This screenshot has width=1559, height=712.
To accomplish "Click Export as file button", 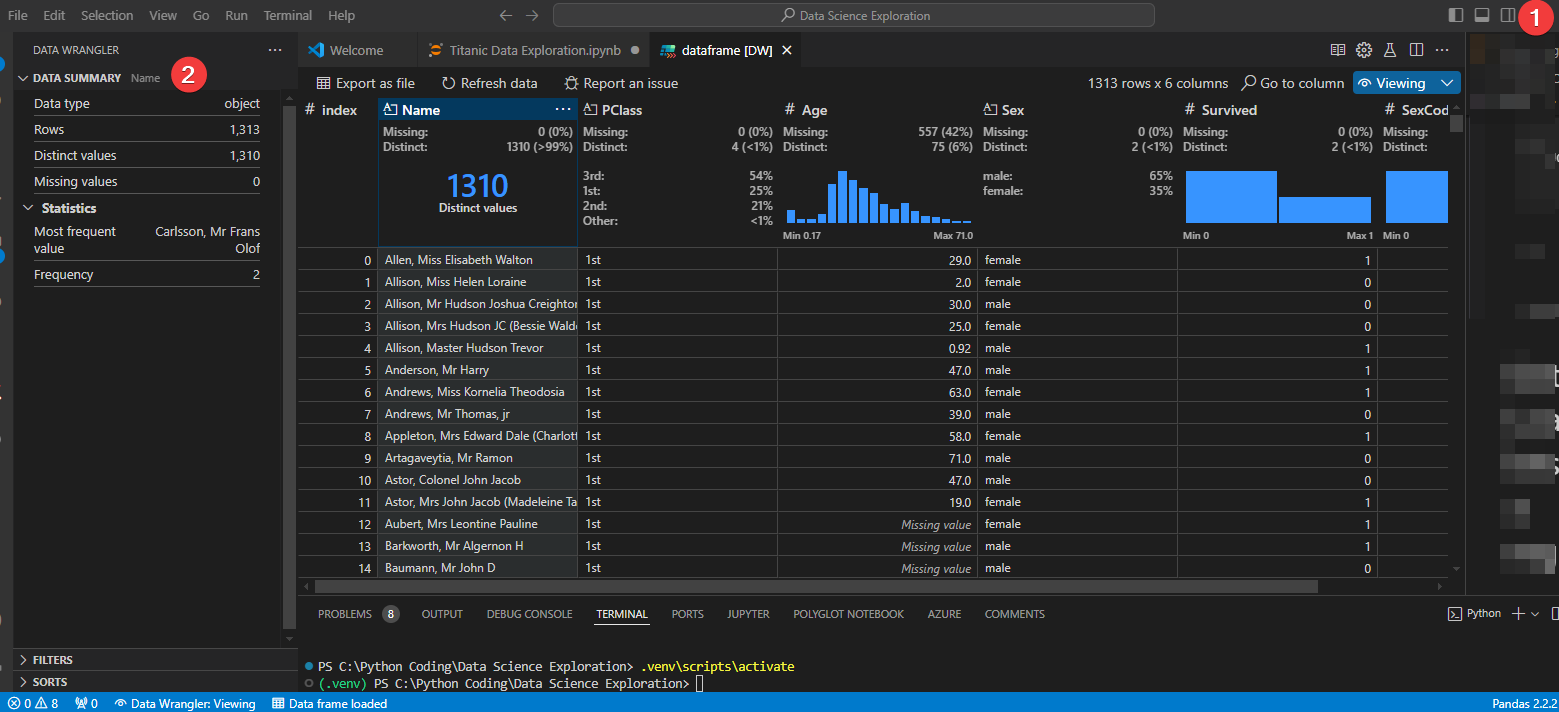I will pos(365,83).
